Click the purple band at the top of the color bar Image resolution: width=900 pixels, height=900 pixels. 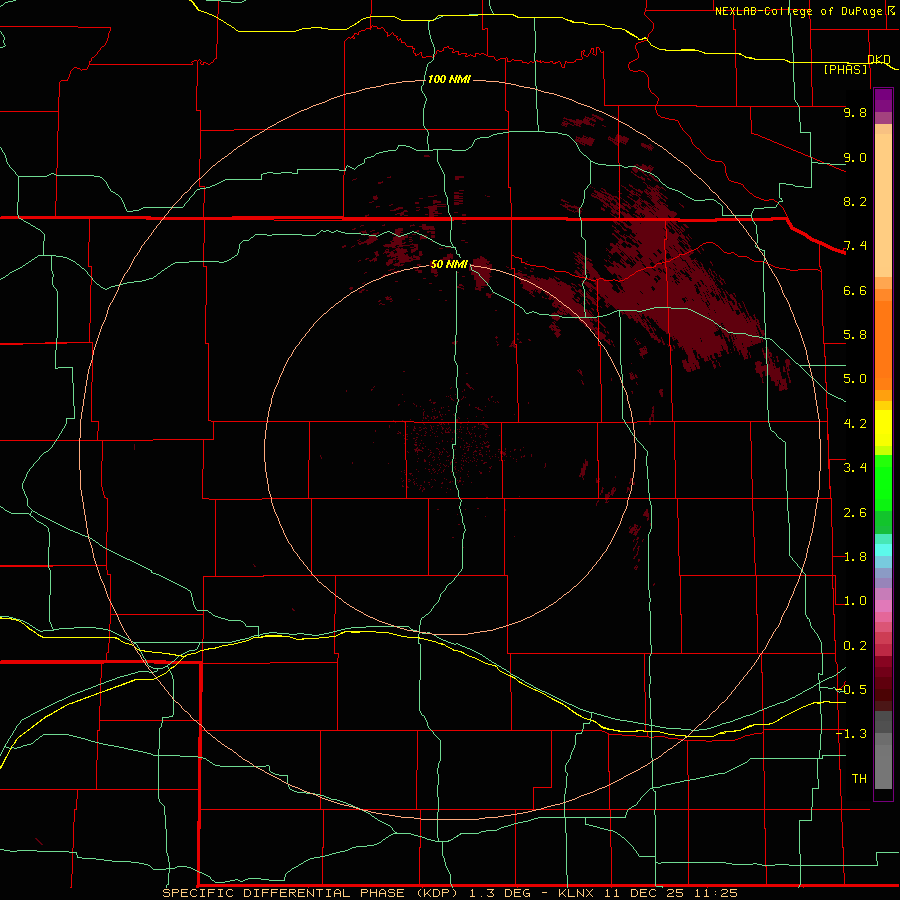pyautogui.click(x=883, y=100)
